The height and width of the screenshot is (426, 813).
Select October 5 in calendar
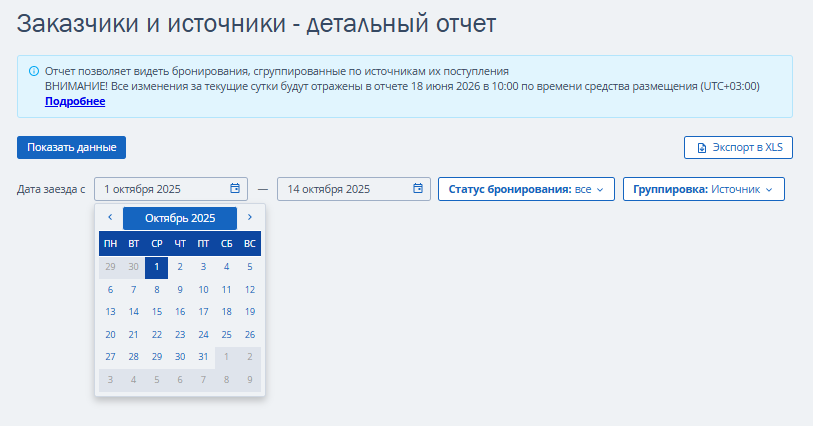[250, 267]
